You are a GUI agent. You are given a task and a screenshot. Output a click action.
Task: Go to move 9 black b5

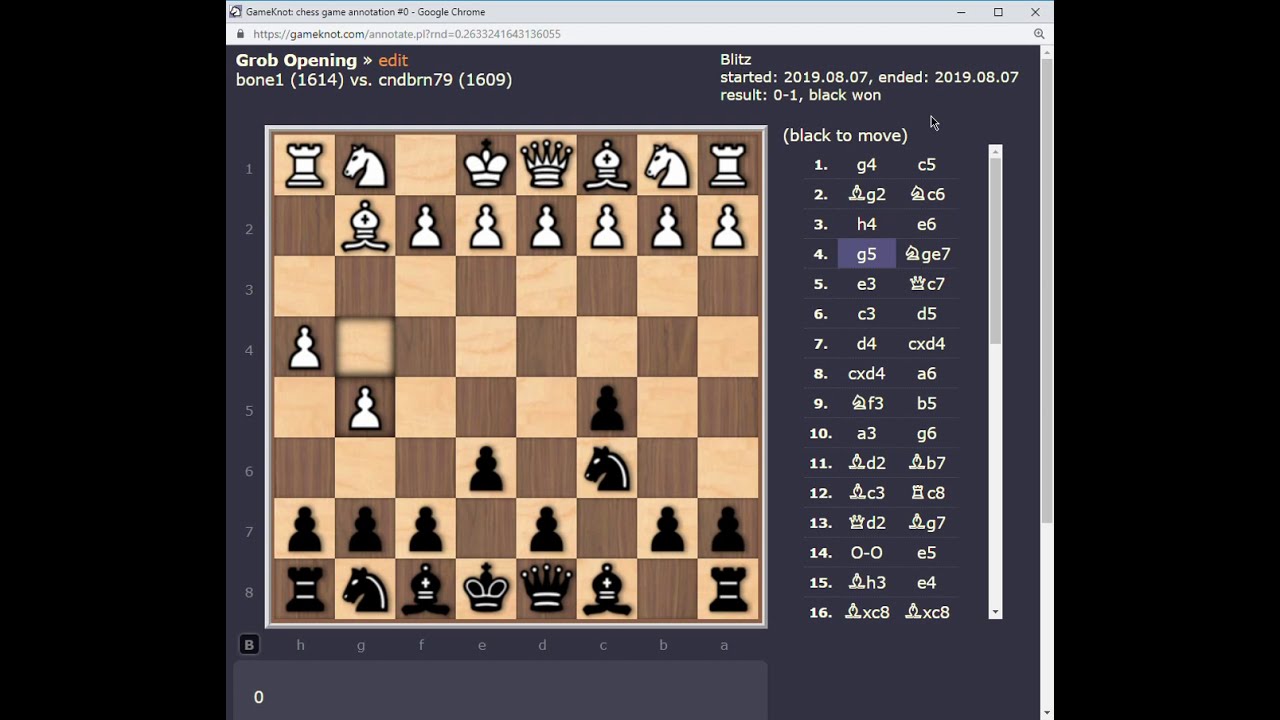[x=927, y=403]
